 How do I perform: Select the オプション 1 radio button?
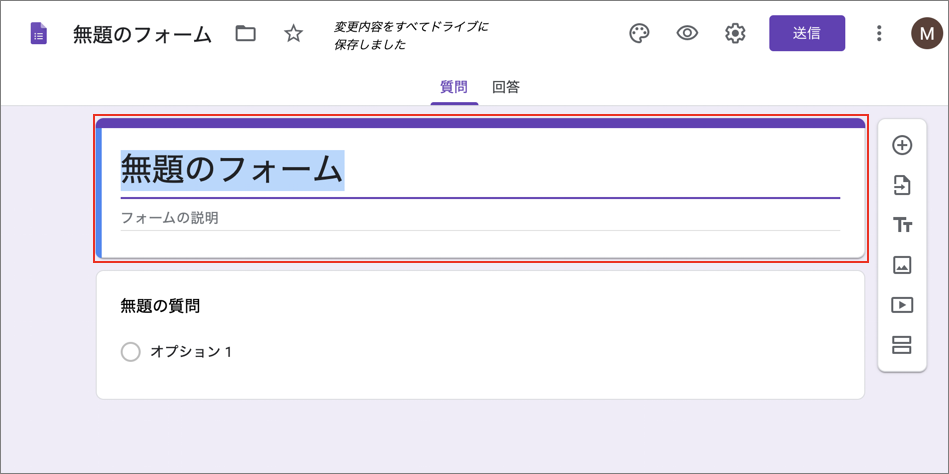pos(131,352)
